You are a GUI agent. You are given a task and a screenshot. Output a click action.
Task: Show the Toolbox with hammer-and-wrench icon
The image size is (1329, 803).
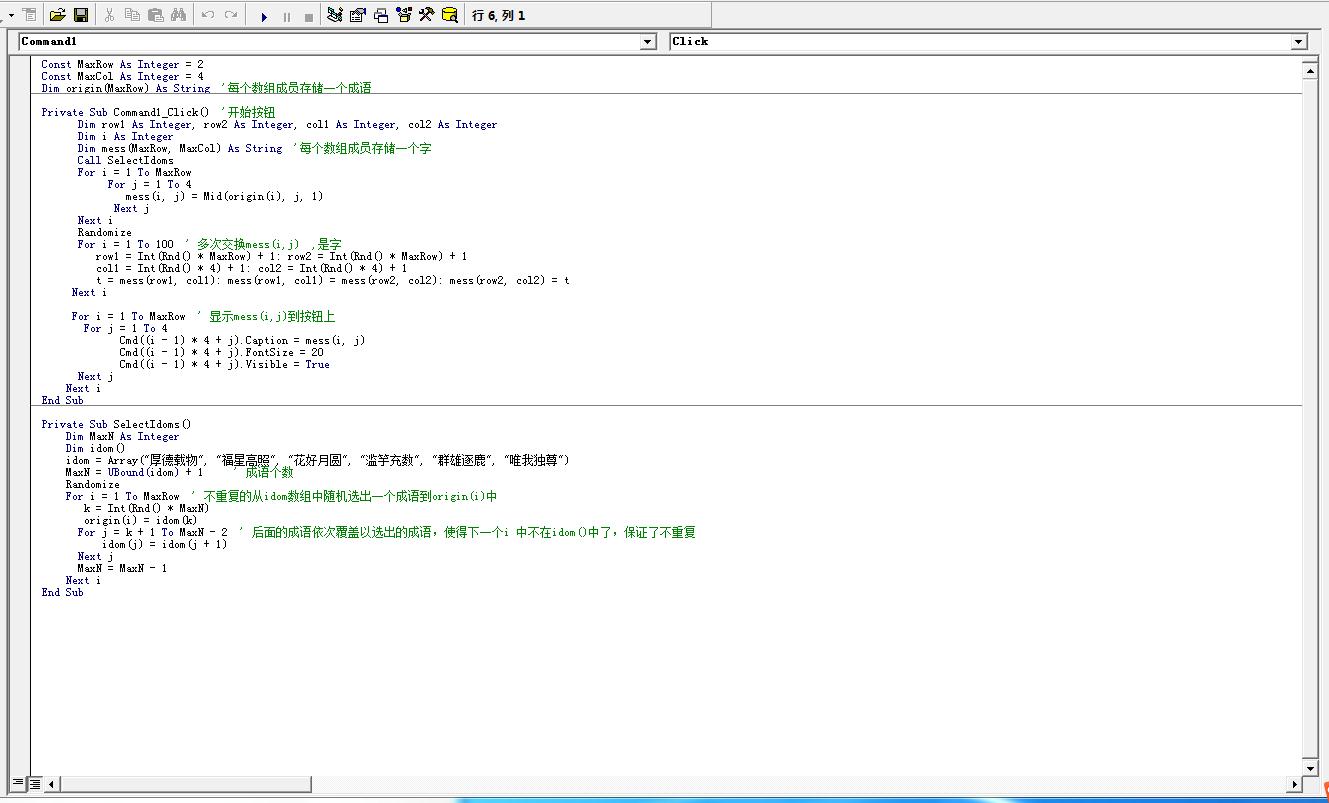point(426,15)
